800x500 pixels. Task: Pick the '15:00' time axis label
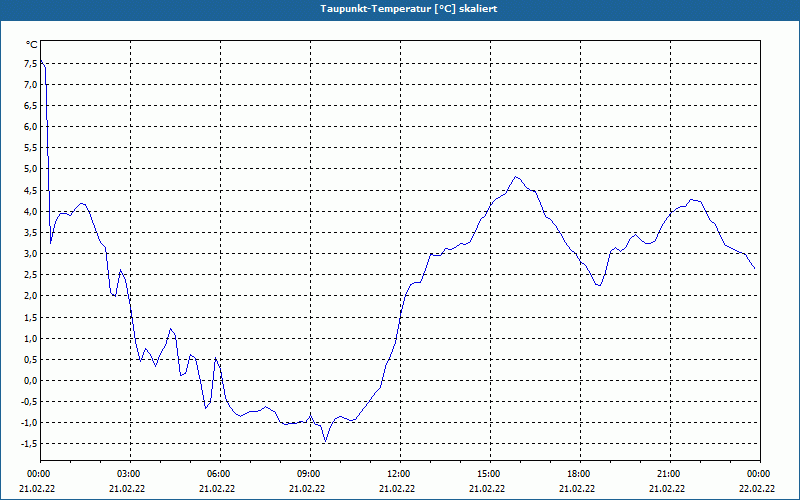pyautogui.click(x=490, y=474)
